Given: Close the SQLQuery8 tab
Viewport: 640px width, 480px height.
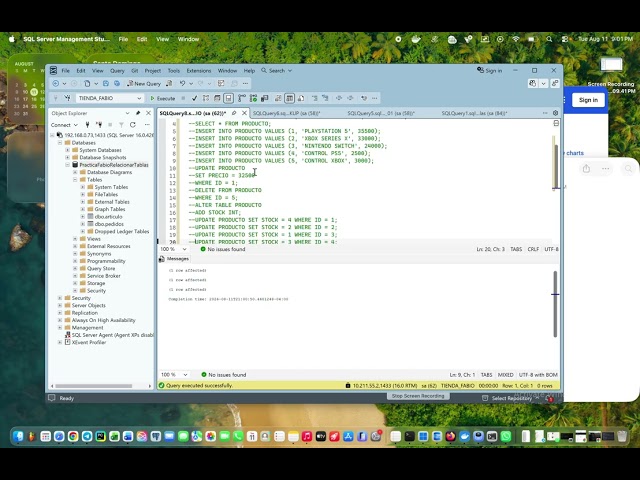Looking at the screenshot, I should click(244, 113).
